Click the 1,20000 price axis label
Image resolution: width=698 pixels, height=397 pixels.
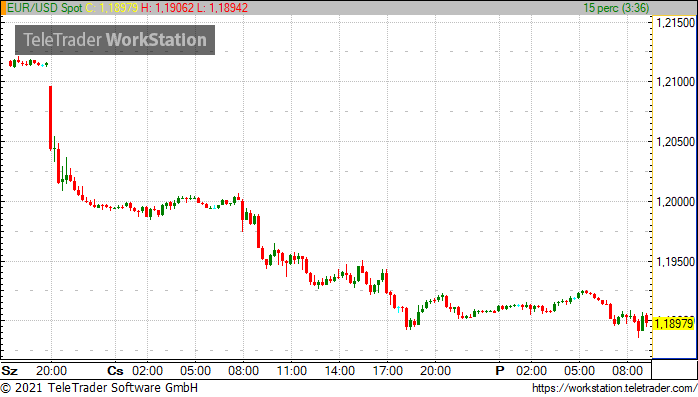[x=675, y=202]
